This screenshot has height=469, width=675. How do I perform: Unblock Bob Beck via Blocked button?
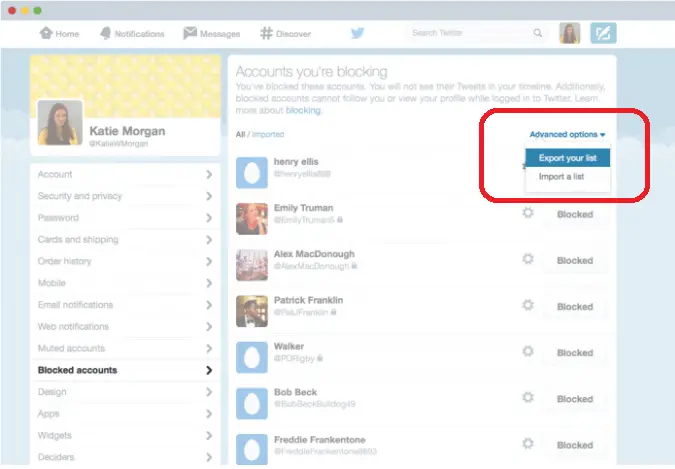click(x=575, y=399)
